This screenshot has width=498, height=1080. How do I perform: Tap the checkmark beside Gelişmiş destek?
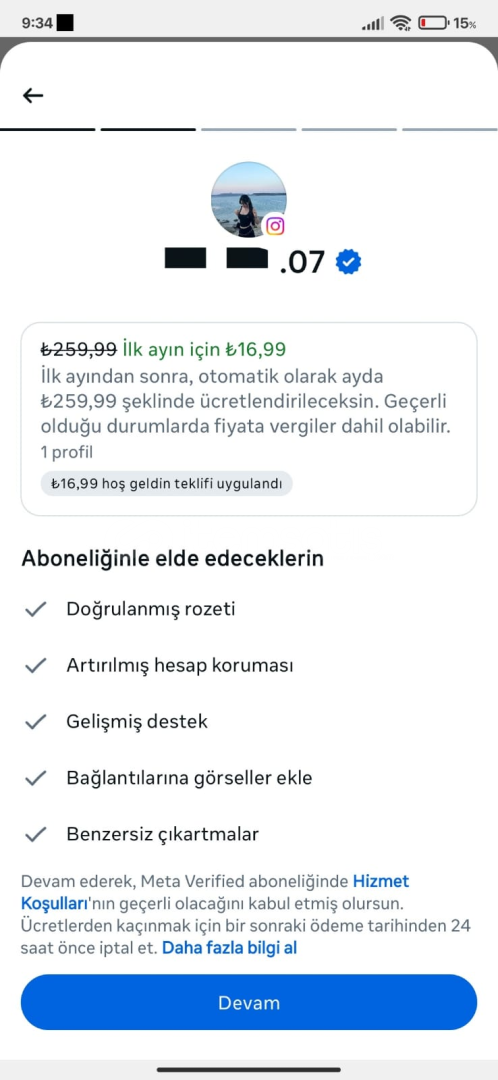click(x=35, y=722)
